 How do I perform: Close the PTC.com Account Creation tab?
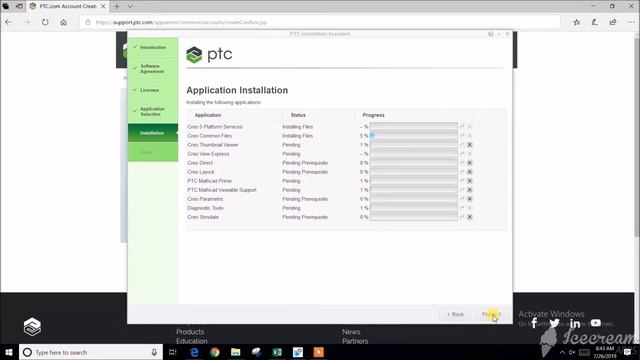tap(103, 7)
